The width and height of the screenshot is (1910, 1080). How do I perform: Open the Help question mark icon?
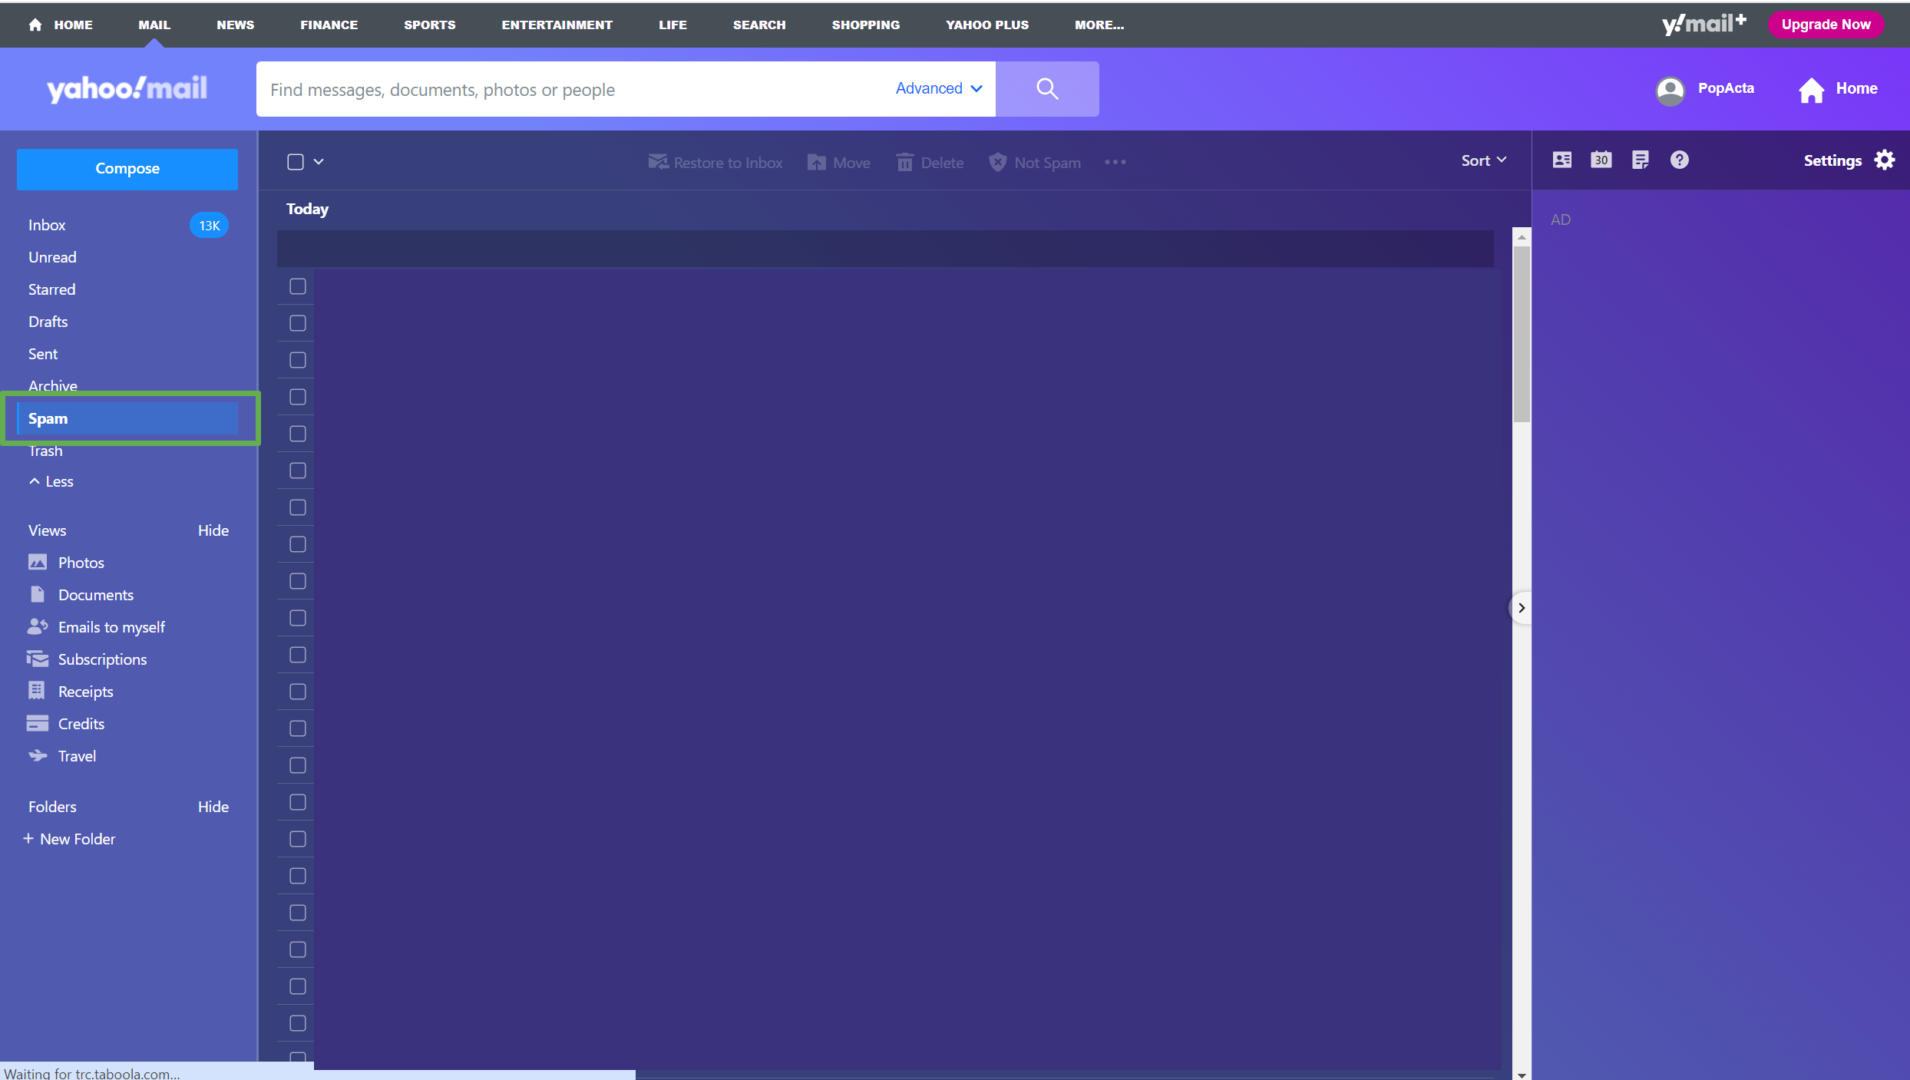pyautogui.click(x=1679, y=160)
